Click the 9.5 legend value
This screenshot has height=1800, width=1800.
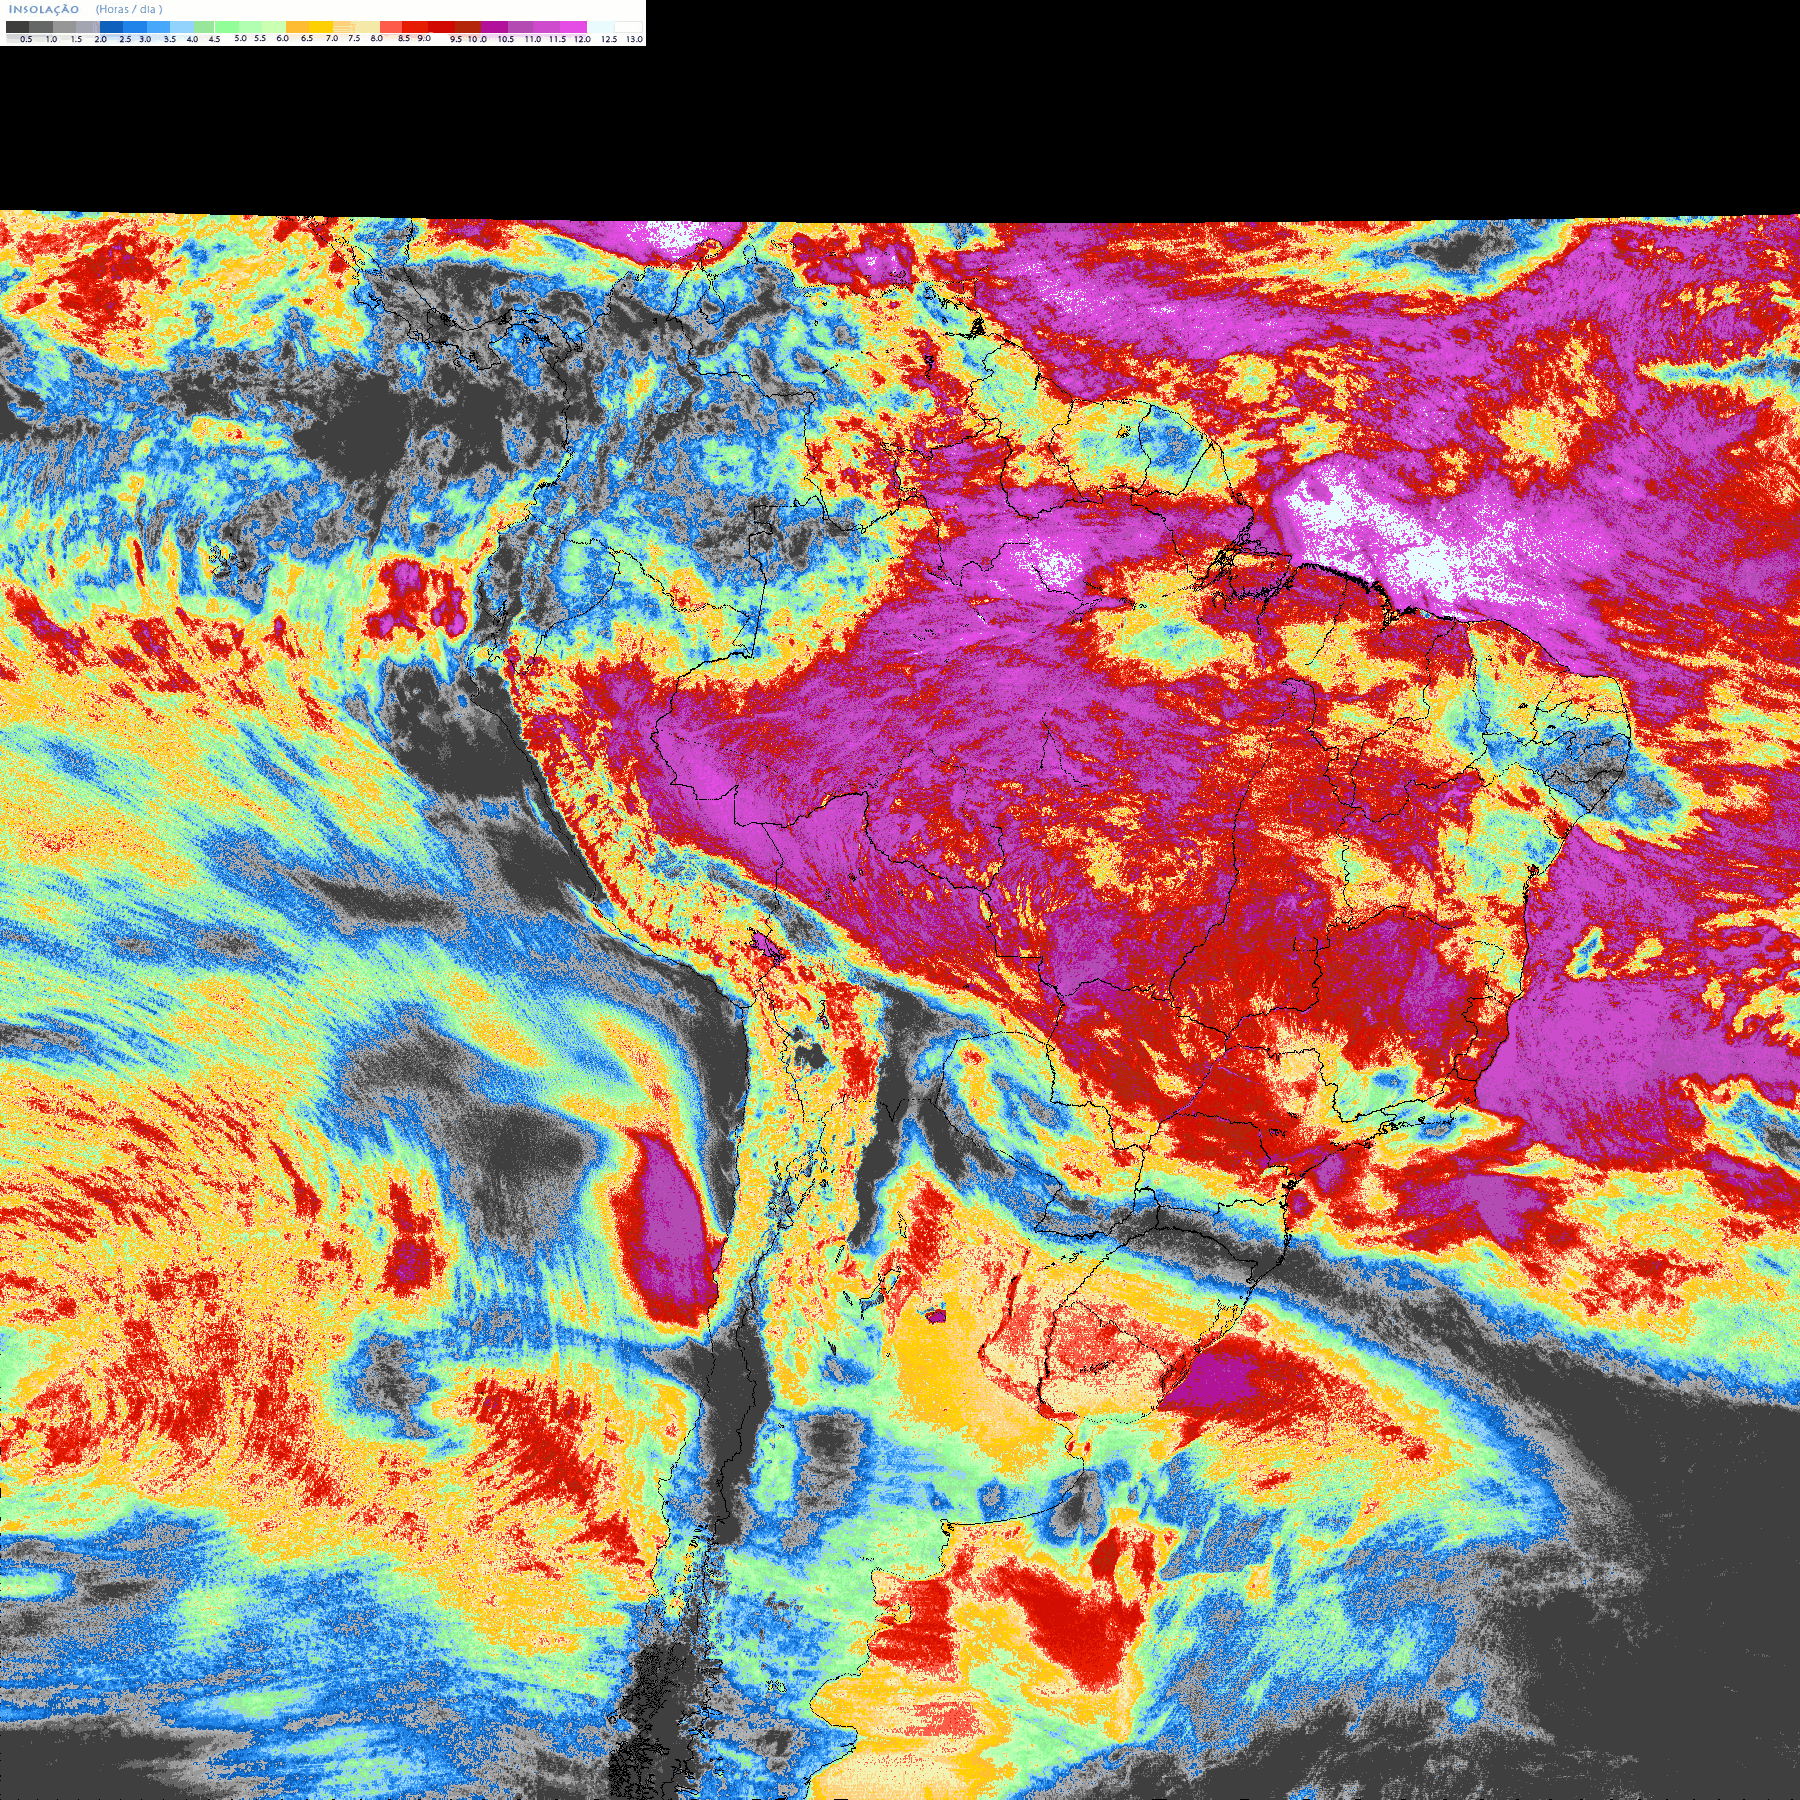click(x=456, y=39)
